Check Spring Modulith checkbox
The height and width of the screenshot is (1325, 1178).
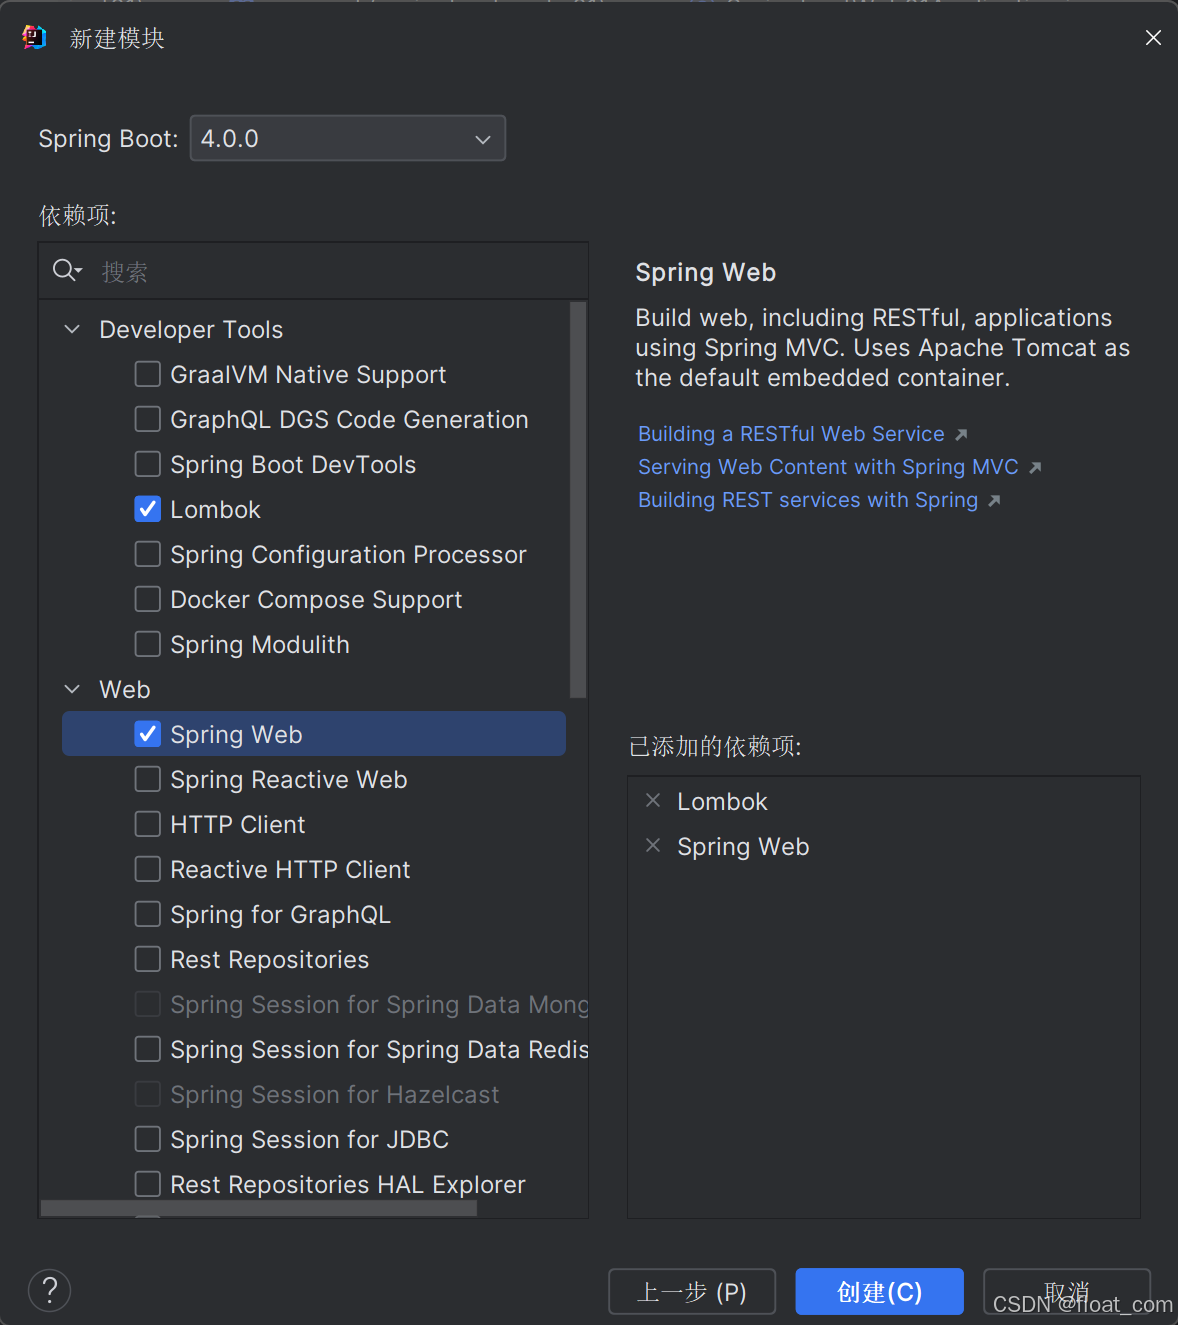click(x=148, y=644)
